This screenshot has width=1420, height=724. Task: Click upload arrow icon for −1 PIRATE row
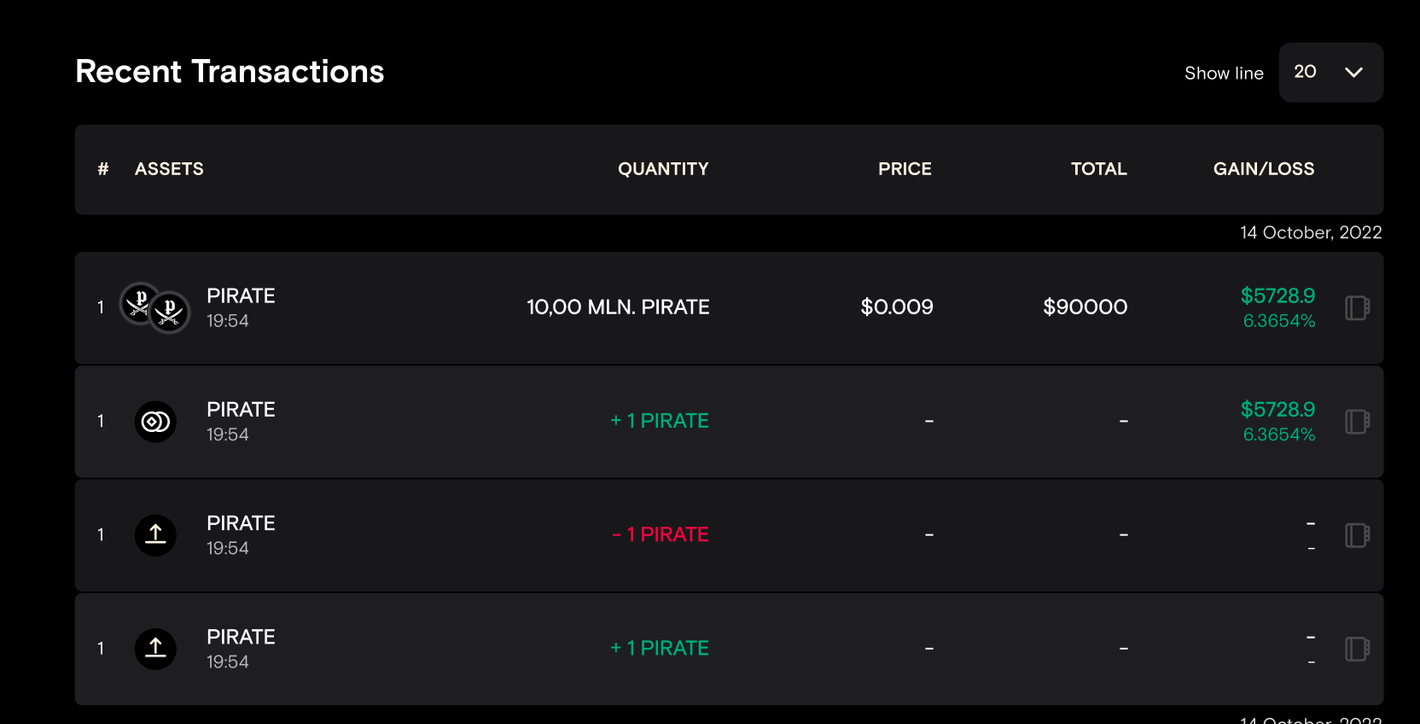pos(155,535)
